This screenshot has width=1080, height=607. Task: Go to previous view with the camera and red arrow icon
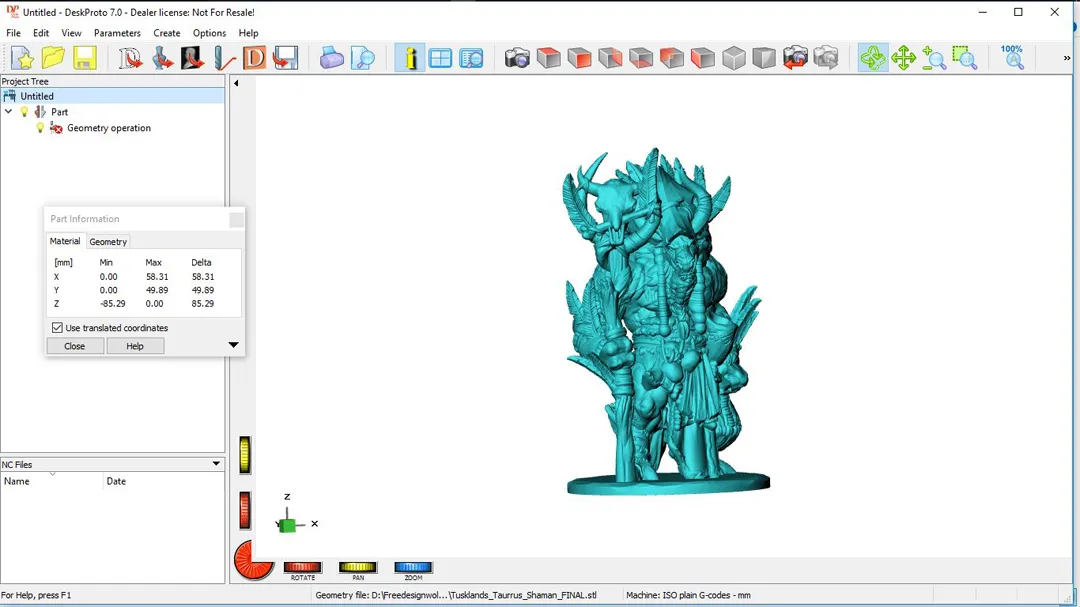coord(795,59)
